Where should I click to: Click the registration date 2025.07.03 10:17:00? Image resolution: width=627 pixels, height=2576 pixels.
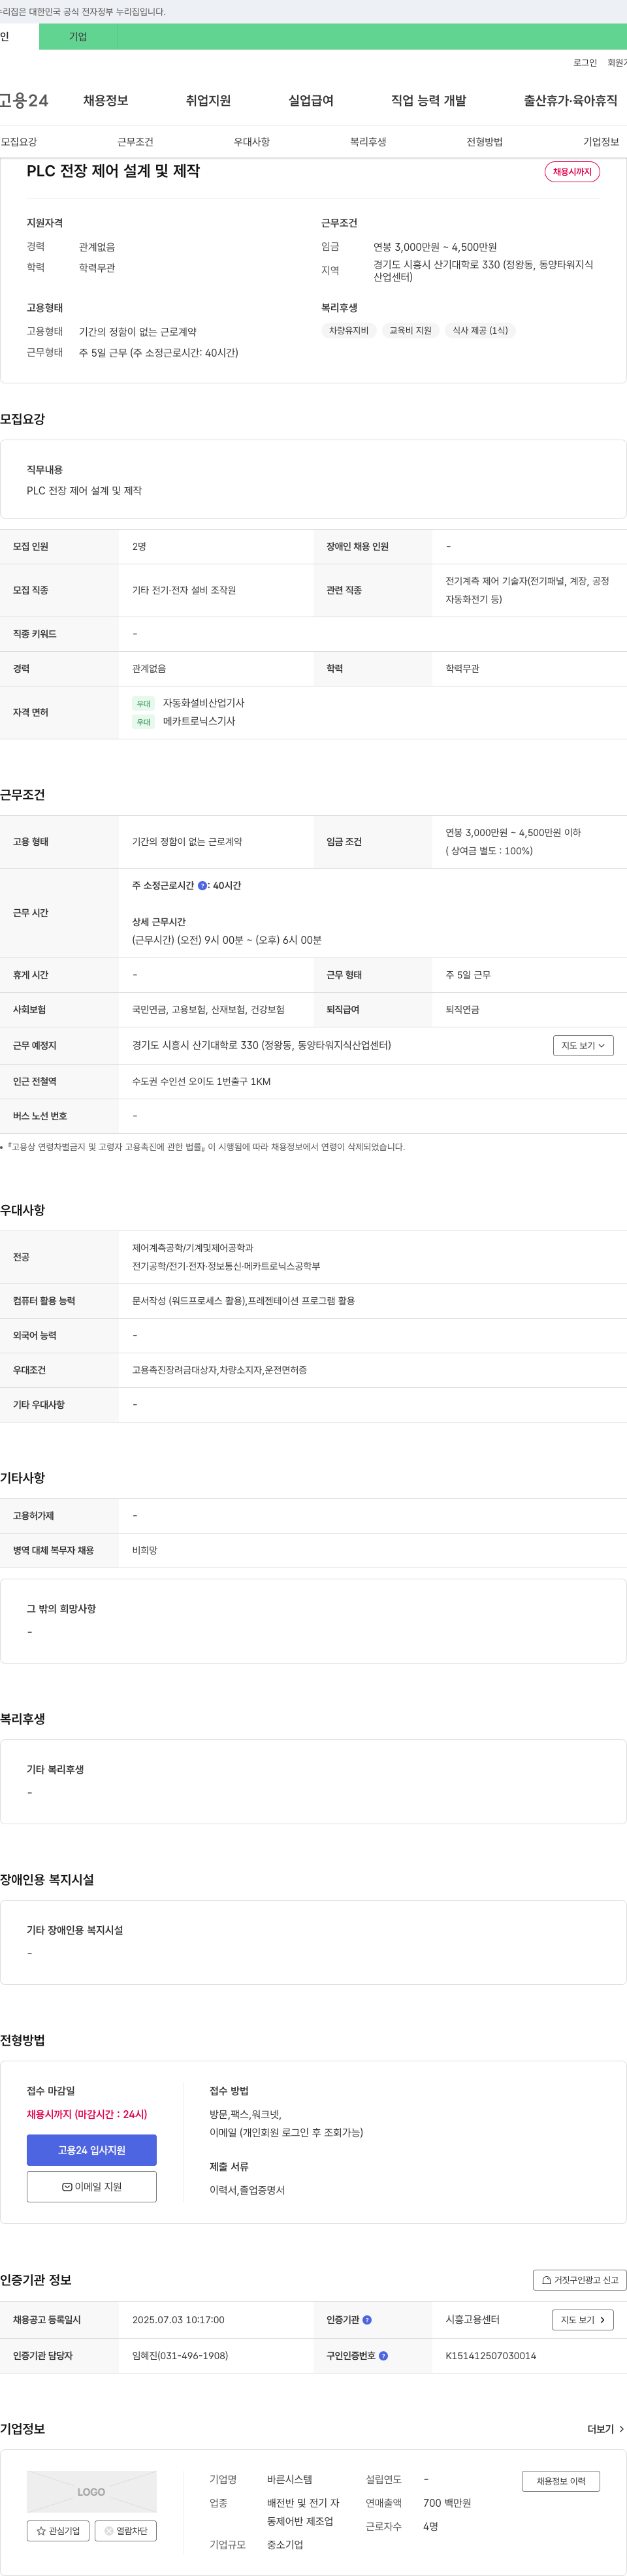point(178,2319)
